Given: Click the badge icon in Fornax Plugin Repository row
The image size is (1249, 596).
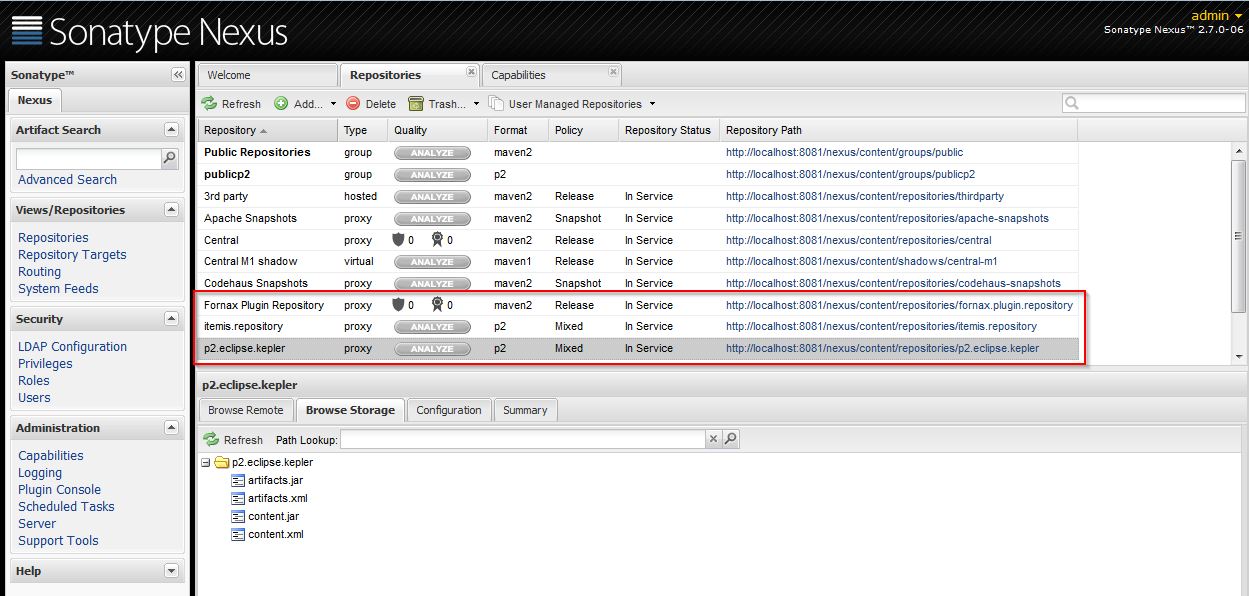Looking at the screenshot, I should coord(437,305).
